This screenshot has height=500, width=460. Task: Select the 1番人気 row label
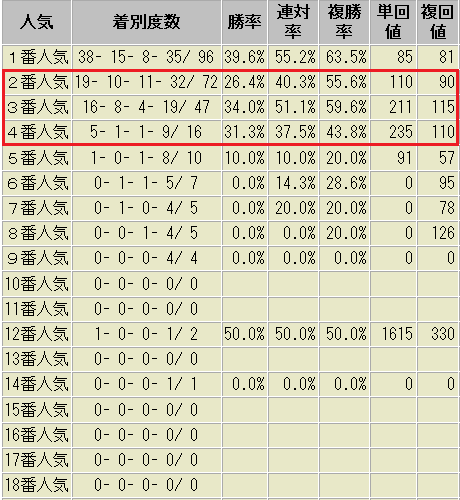click(37, 57)
